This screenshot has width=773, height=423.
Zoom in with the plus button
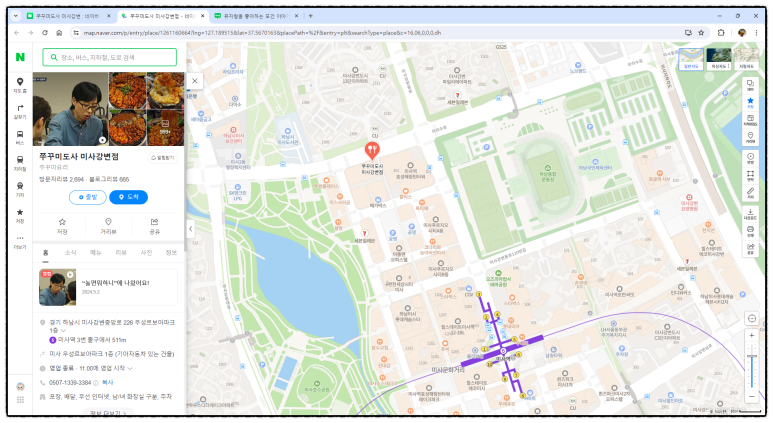(x=752, y=336)
